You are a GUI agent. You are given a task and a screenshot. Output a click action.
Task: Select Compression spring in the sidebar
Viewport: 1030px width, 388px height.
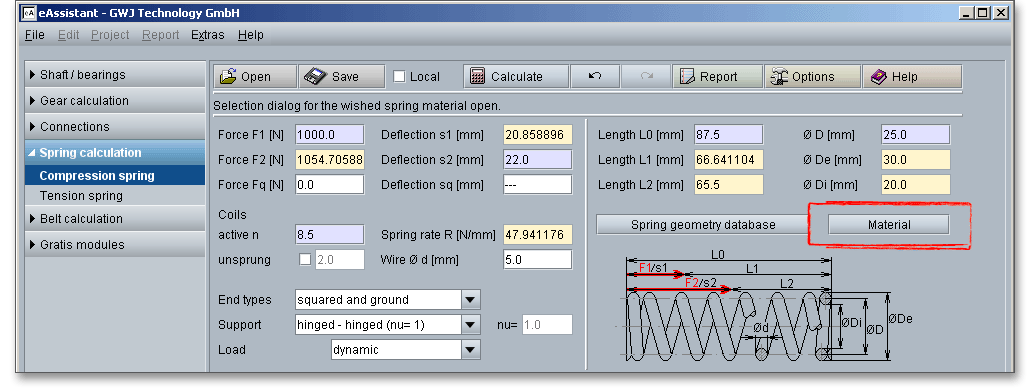click(115, 175)
